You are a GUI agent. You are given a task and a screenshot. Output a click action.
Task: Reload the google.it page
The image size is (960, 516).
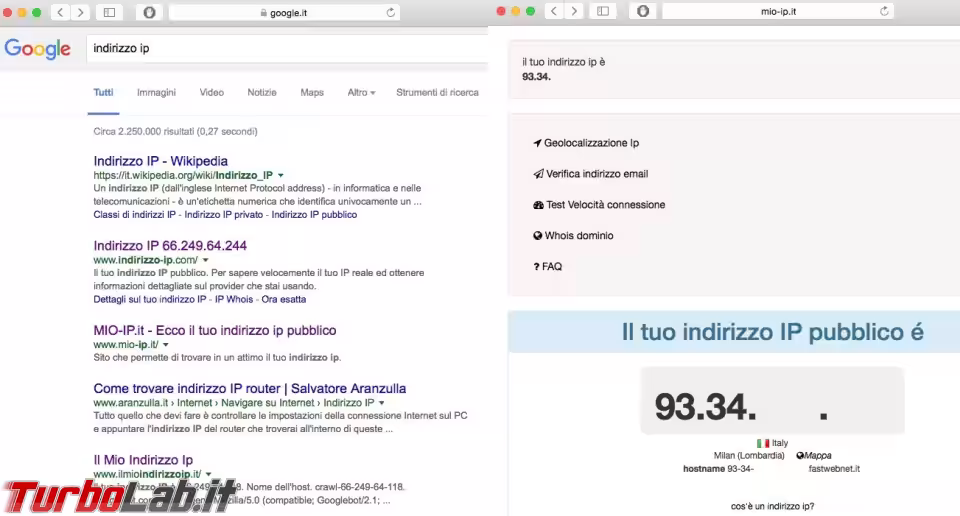pyautogui.click(x=391, y=12)
